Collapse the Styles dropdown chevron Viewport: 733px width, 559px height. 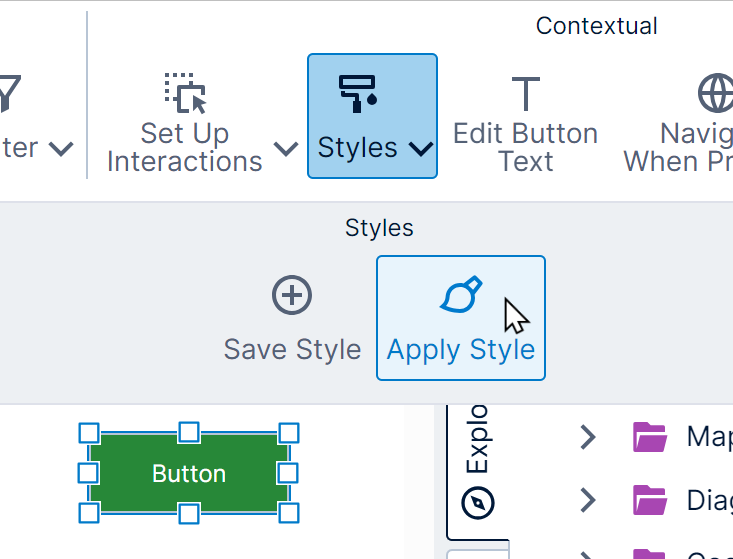pyautogui.click(x=421, y=149)
